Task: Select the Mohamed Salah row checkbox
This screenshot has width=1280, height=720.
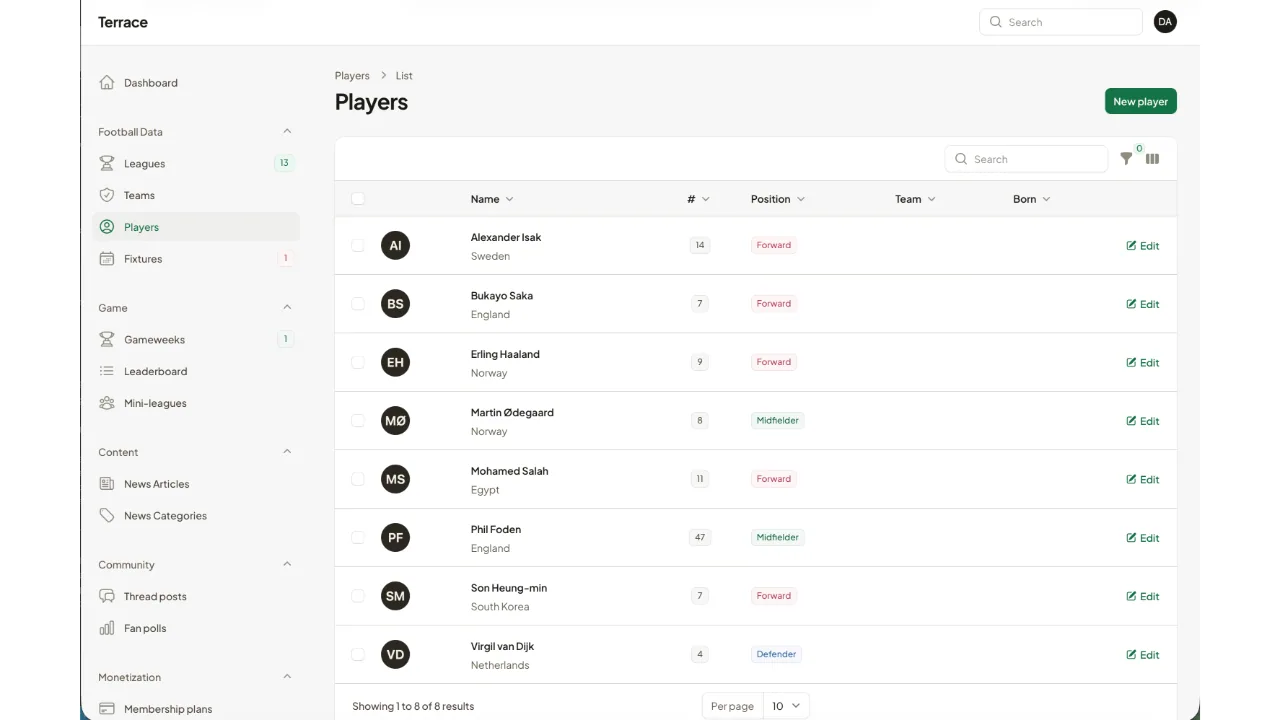Action: pos(358,479)
